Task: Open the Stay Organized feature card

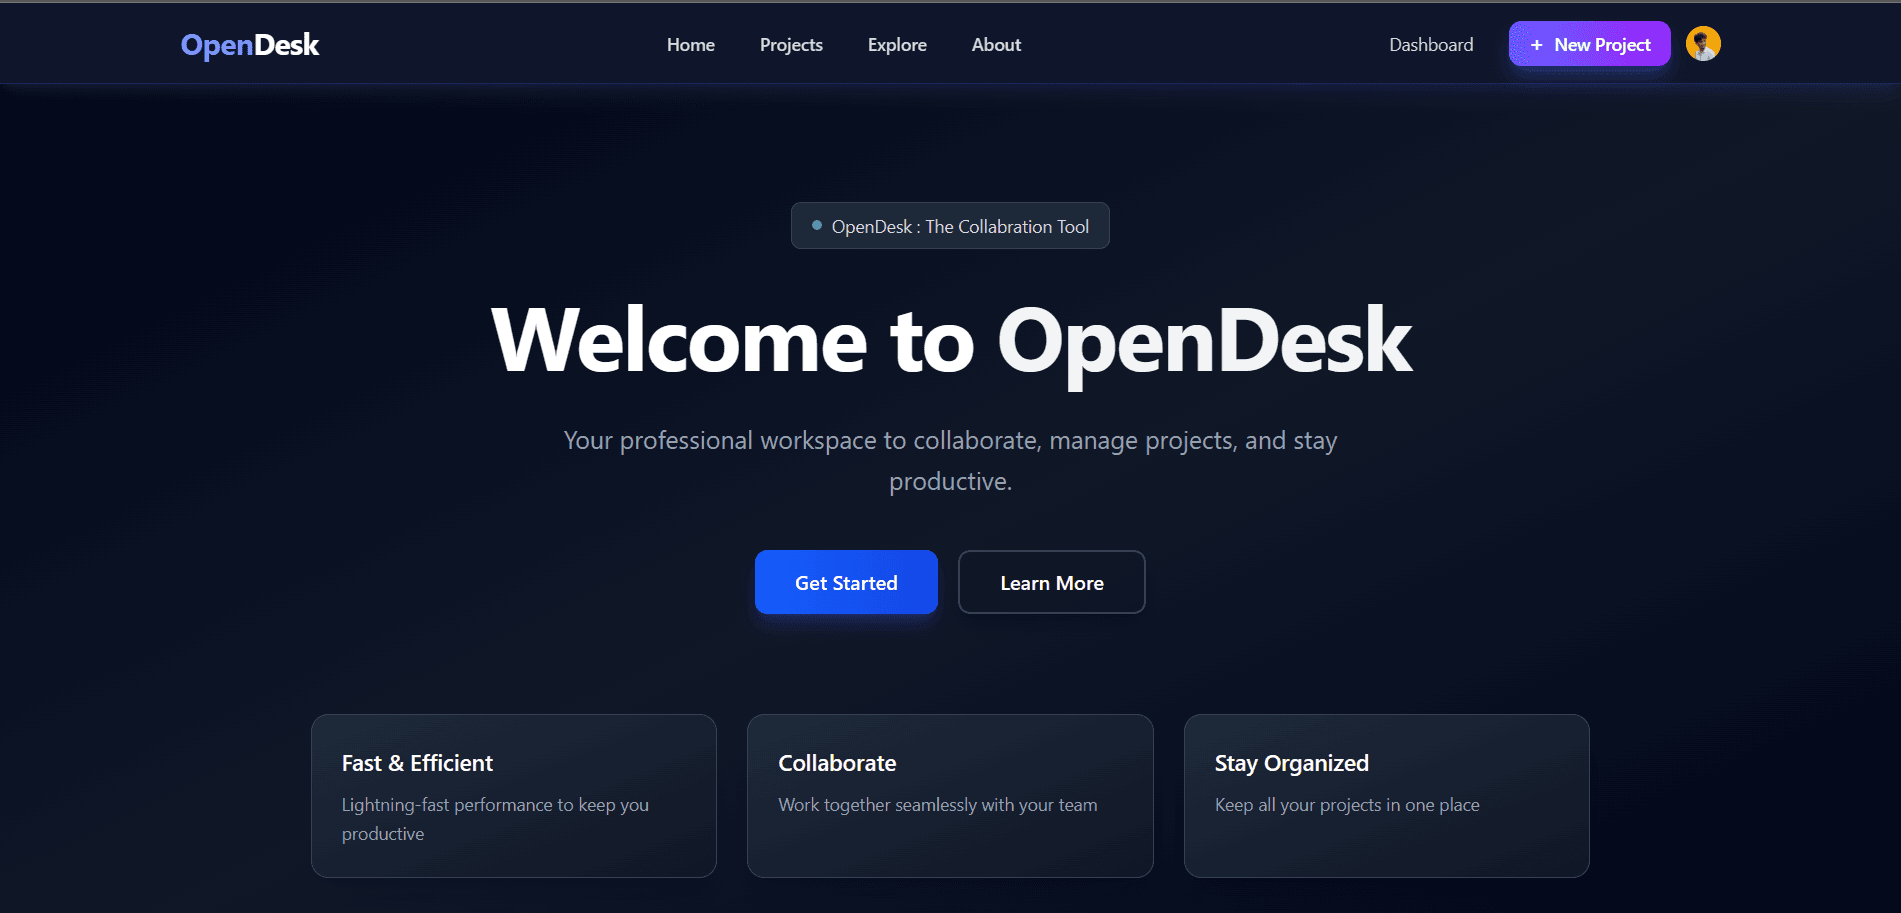Action: (x=1386, y=796)
